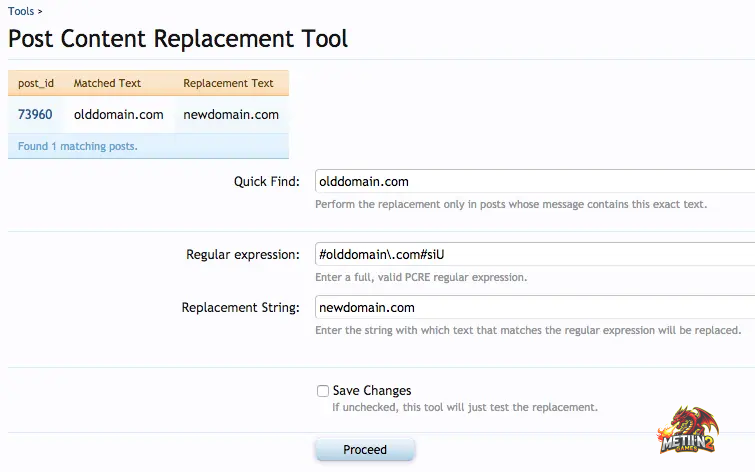Click the 'Replacement String:' label

(x=240, y=307)
